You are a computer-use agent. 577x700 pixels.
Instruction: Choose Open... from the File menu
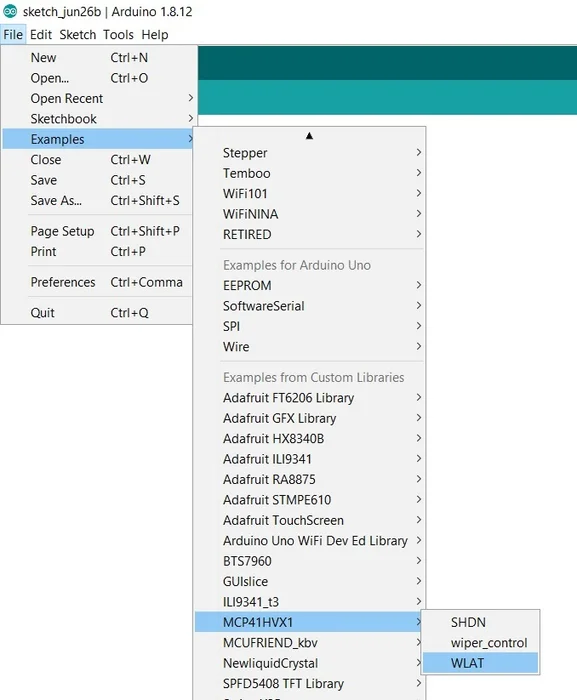pyautogui.click(x=99, y=78)
